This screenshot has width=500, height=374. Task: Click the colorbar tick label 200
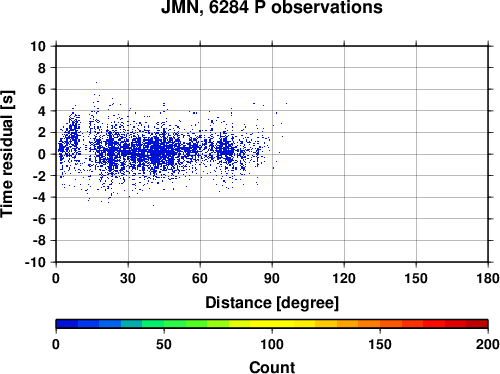coord(488,344)
